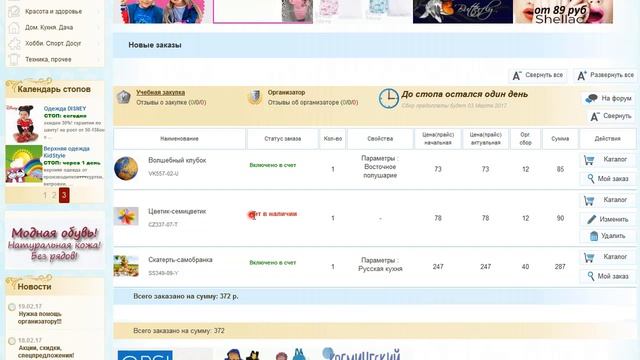Select calendar page 3
This screenshot has width=640, height=360.
64,196
